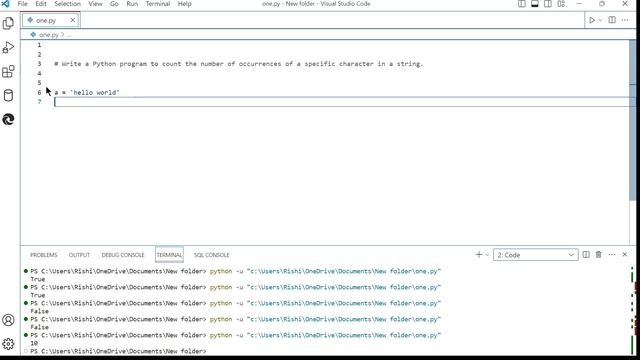Click the comment text on line 3
Screen dimensions: 640x360
tap(239, 64)
